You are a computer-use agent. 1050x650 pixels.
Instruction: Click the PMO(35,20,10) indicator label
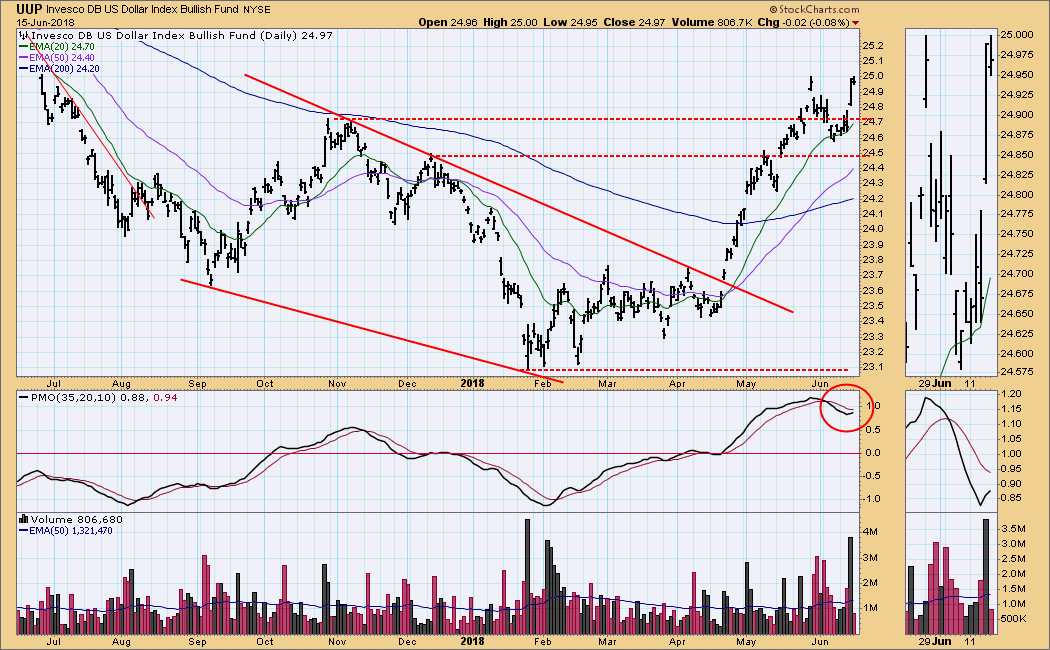click(x=74, y=397)
